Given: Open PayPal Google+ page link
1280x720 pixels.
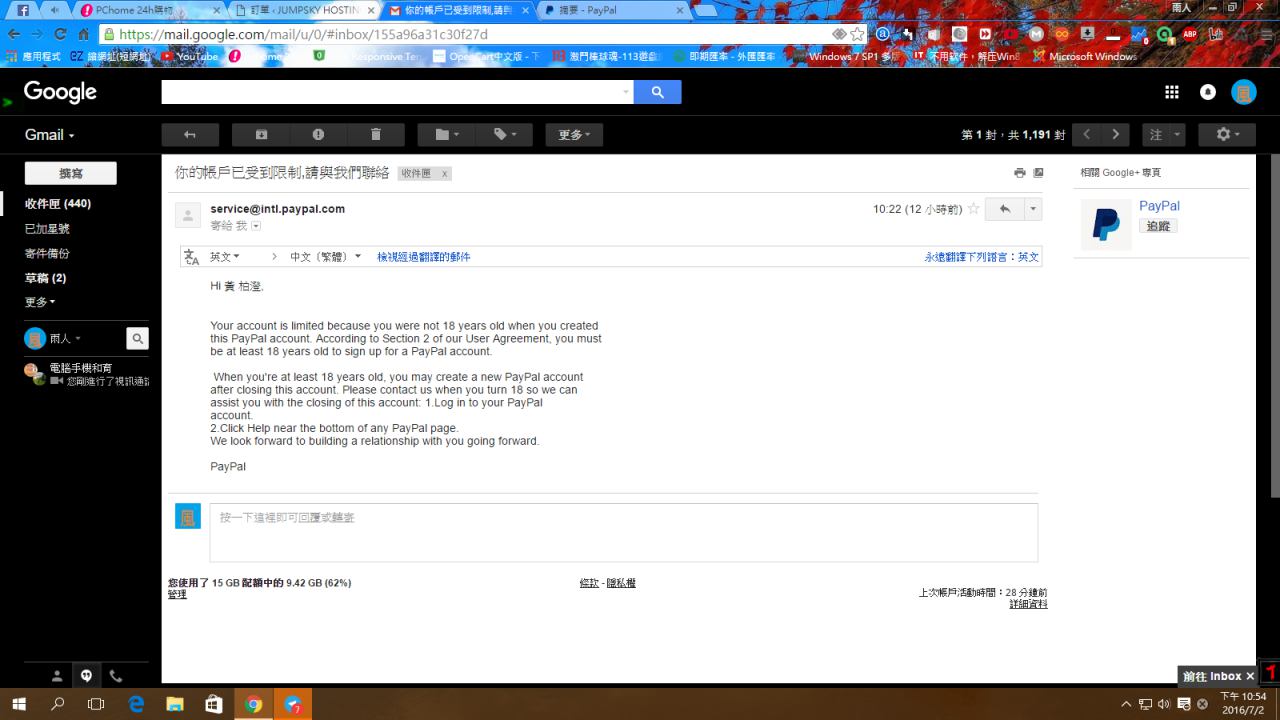Looking at the screenshot, I should (1159, 206).
